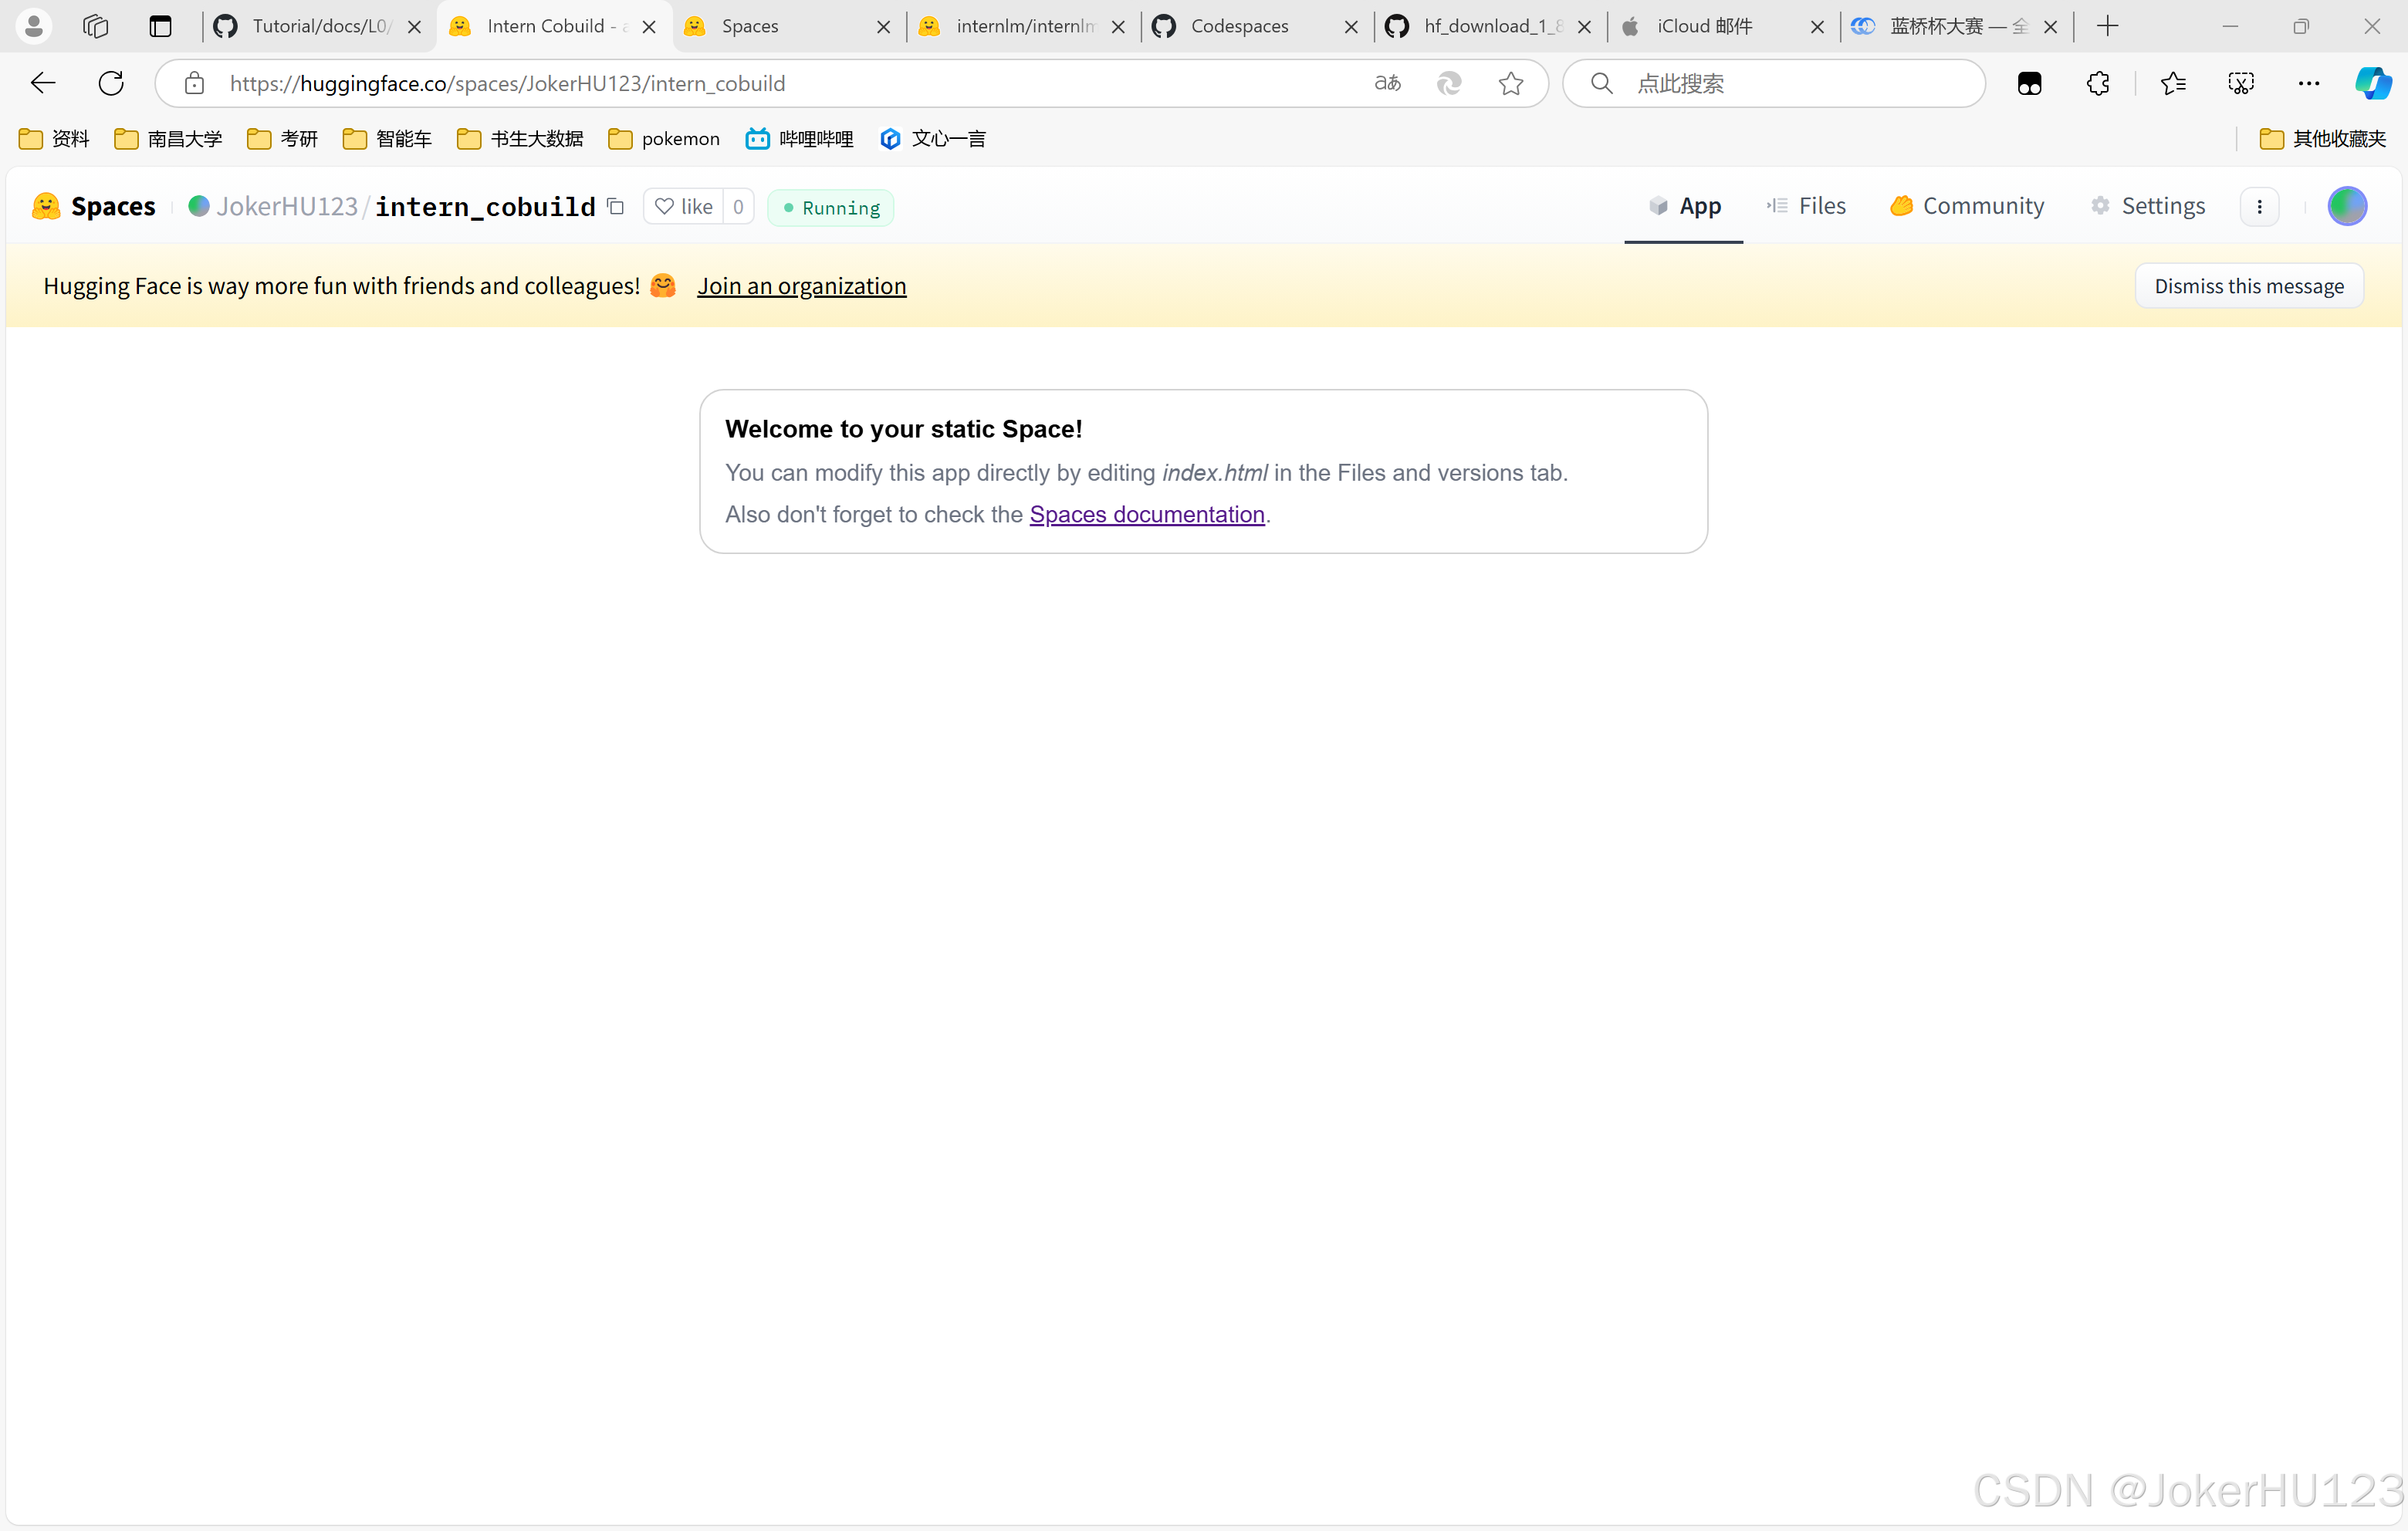Image resolution: width=2408 pixels, height=1531 pixels.
Task: Open the pokemon bookmarks folder
Action: [x=664, y=139]
